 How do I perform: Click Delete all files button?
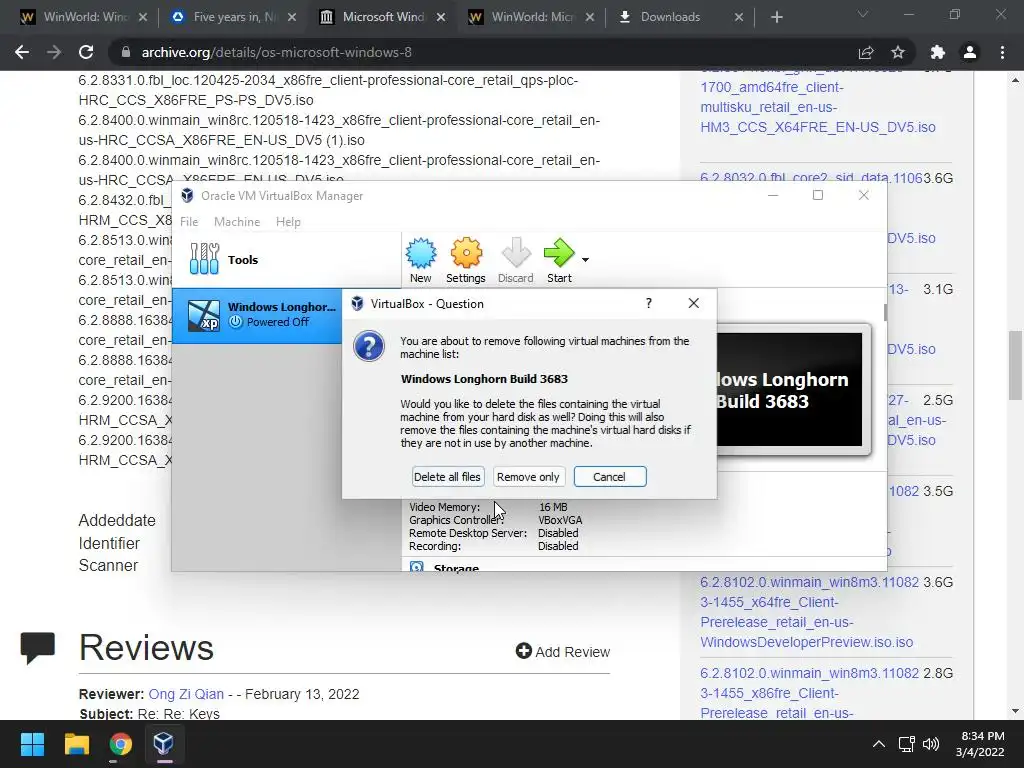(447, 477)
